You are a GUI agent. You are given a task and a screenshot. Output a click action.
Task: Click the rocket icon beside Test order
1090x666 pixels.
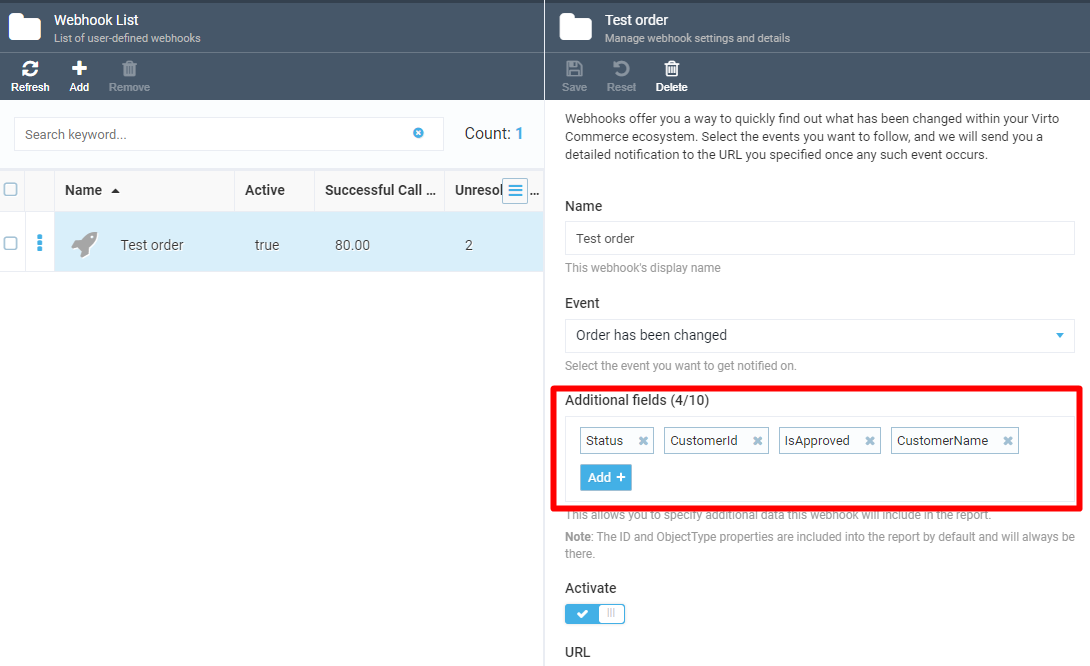tap(85, 242)
